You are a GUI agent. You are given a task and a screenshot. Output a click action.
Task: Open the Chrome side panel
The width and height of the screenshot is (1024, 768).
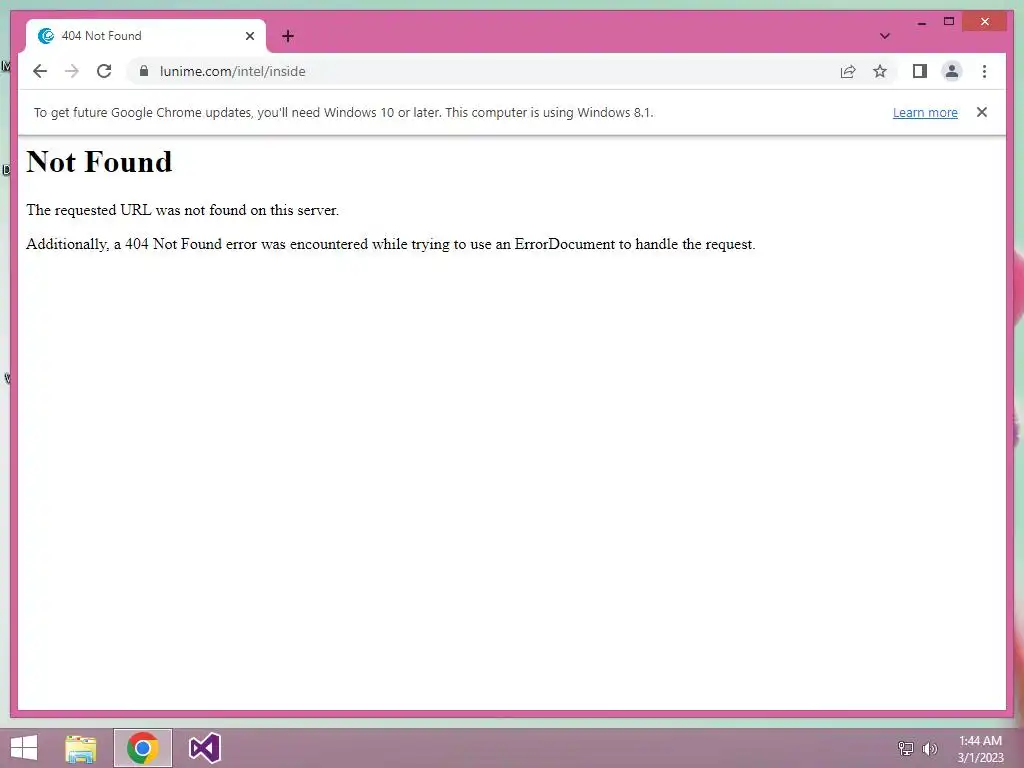pos(920,71)
